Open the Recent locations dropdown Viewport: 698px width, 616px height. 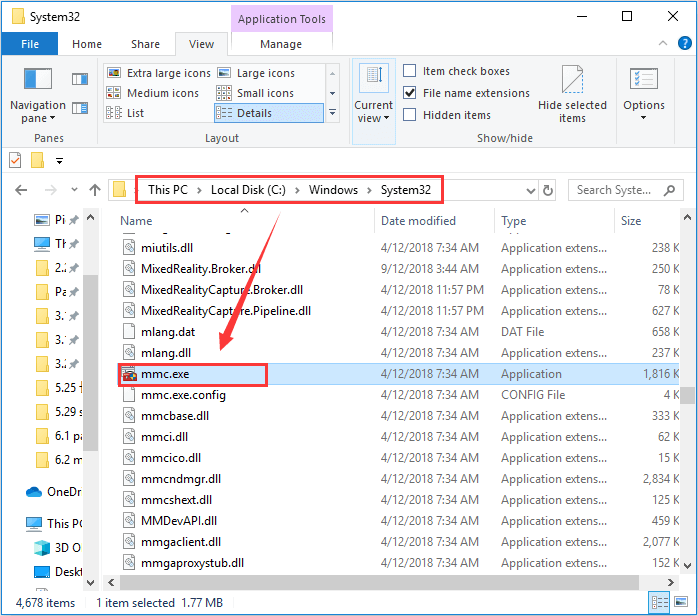(74, 190)
